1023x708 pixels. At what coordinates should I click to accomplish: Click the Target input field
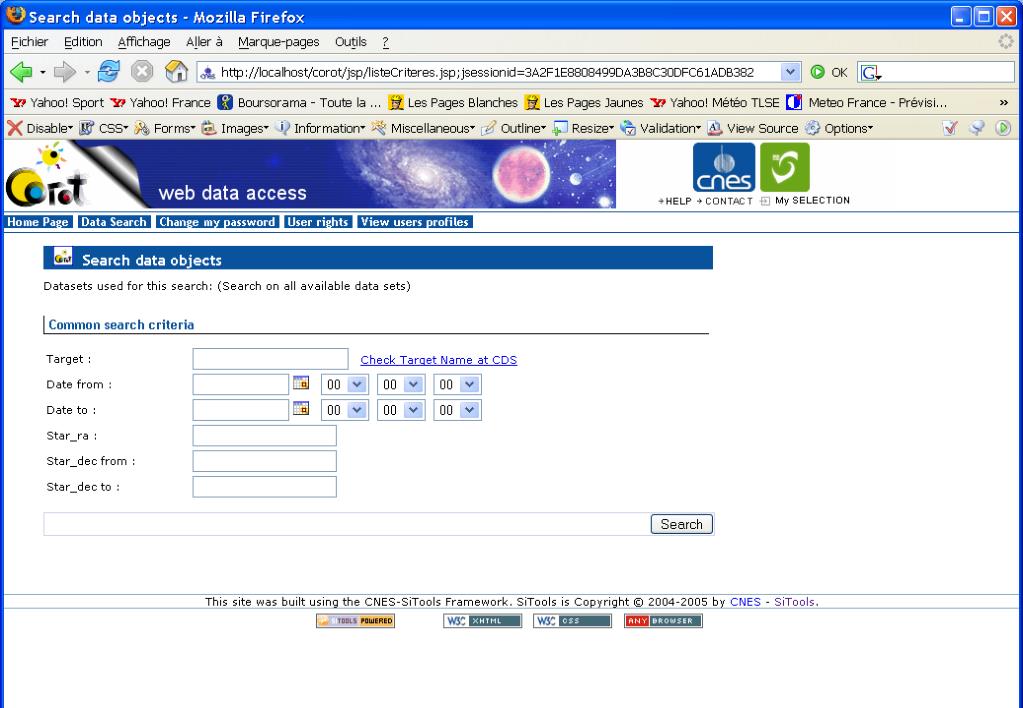pyautogui.click(x=270, y=359)
